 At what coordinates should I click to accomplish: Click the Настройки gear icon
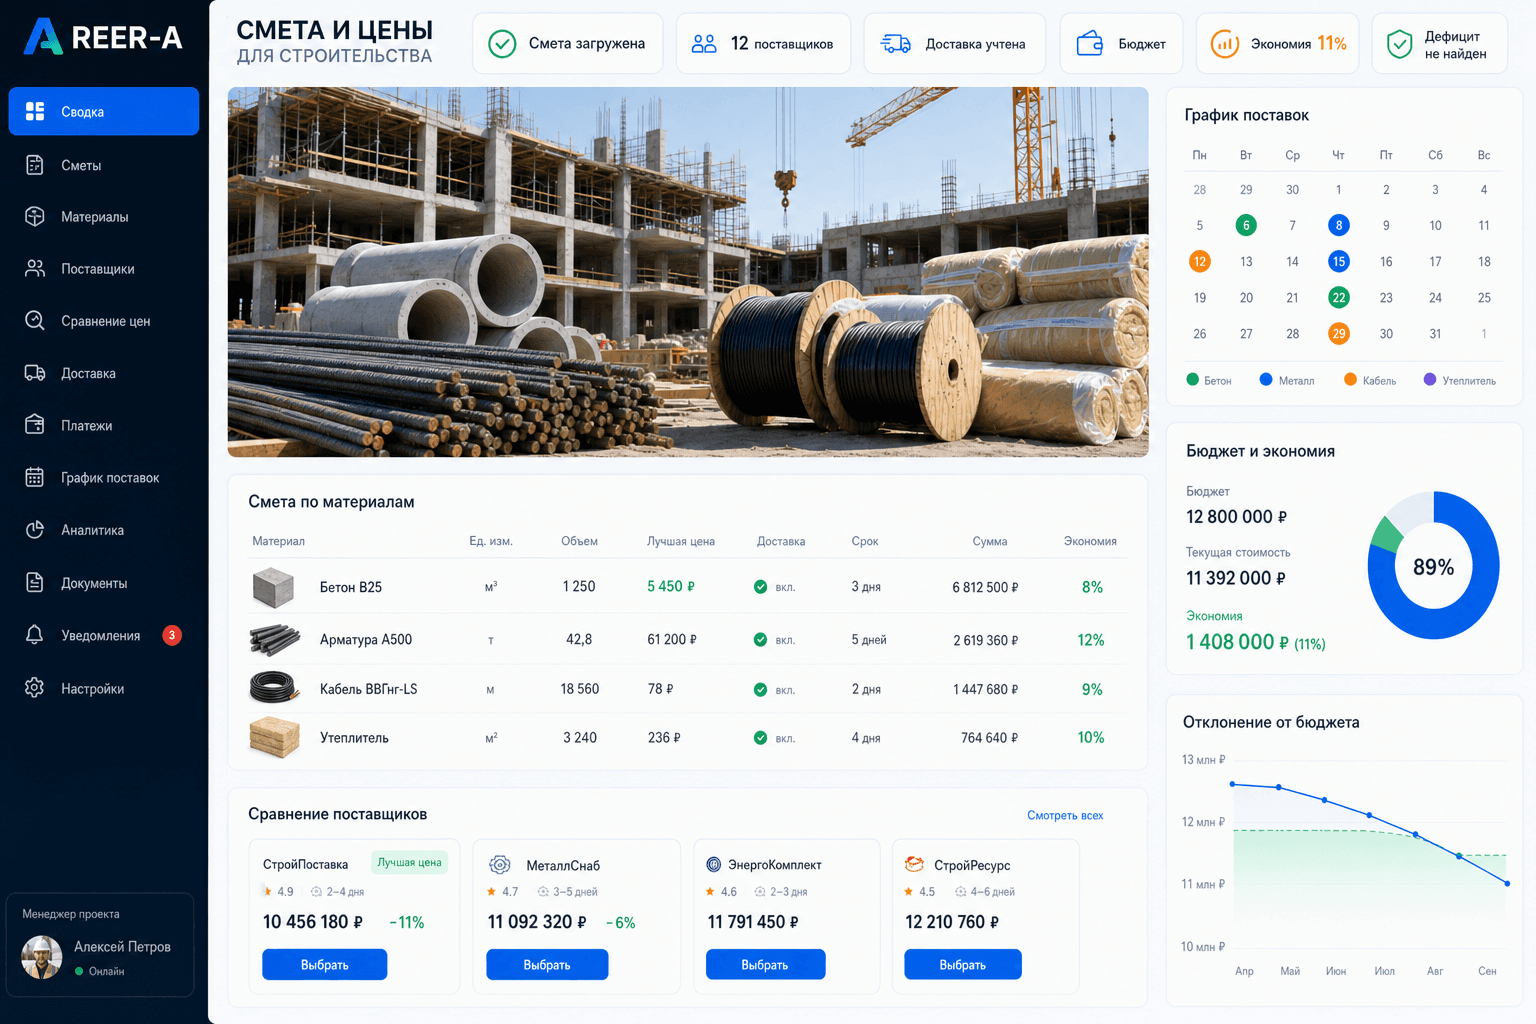[35, 688]
